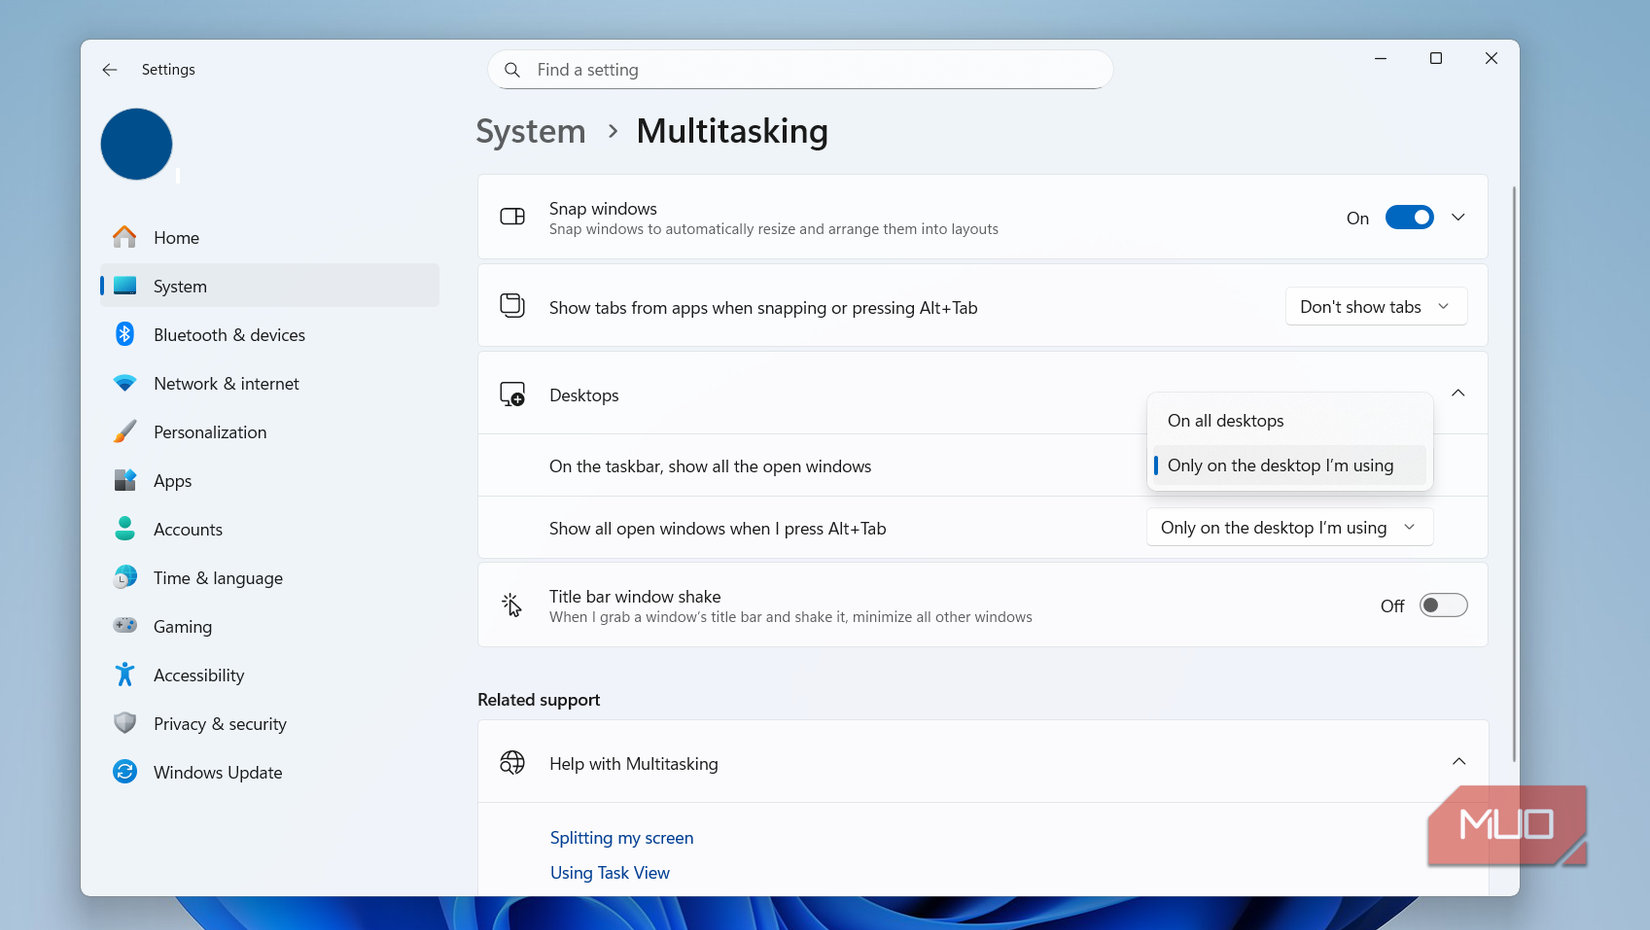Maximize the Settings window
This screenshot has width=1650, height=930.
1436,58
